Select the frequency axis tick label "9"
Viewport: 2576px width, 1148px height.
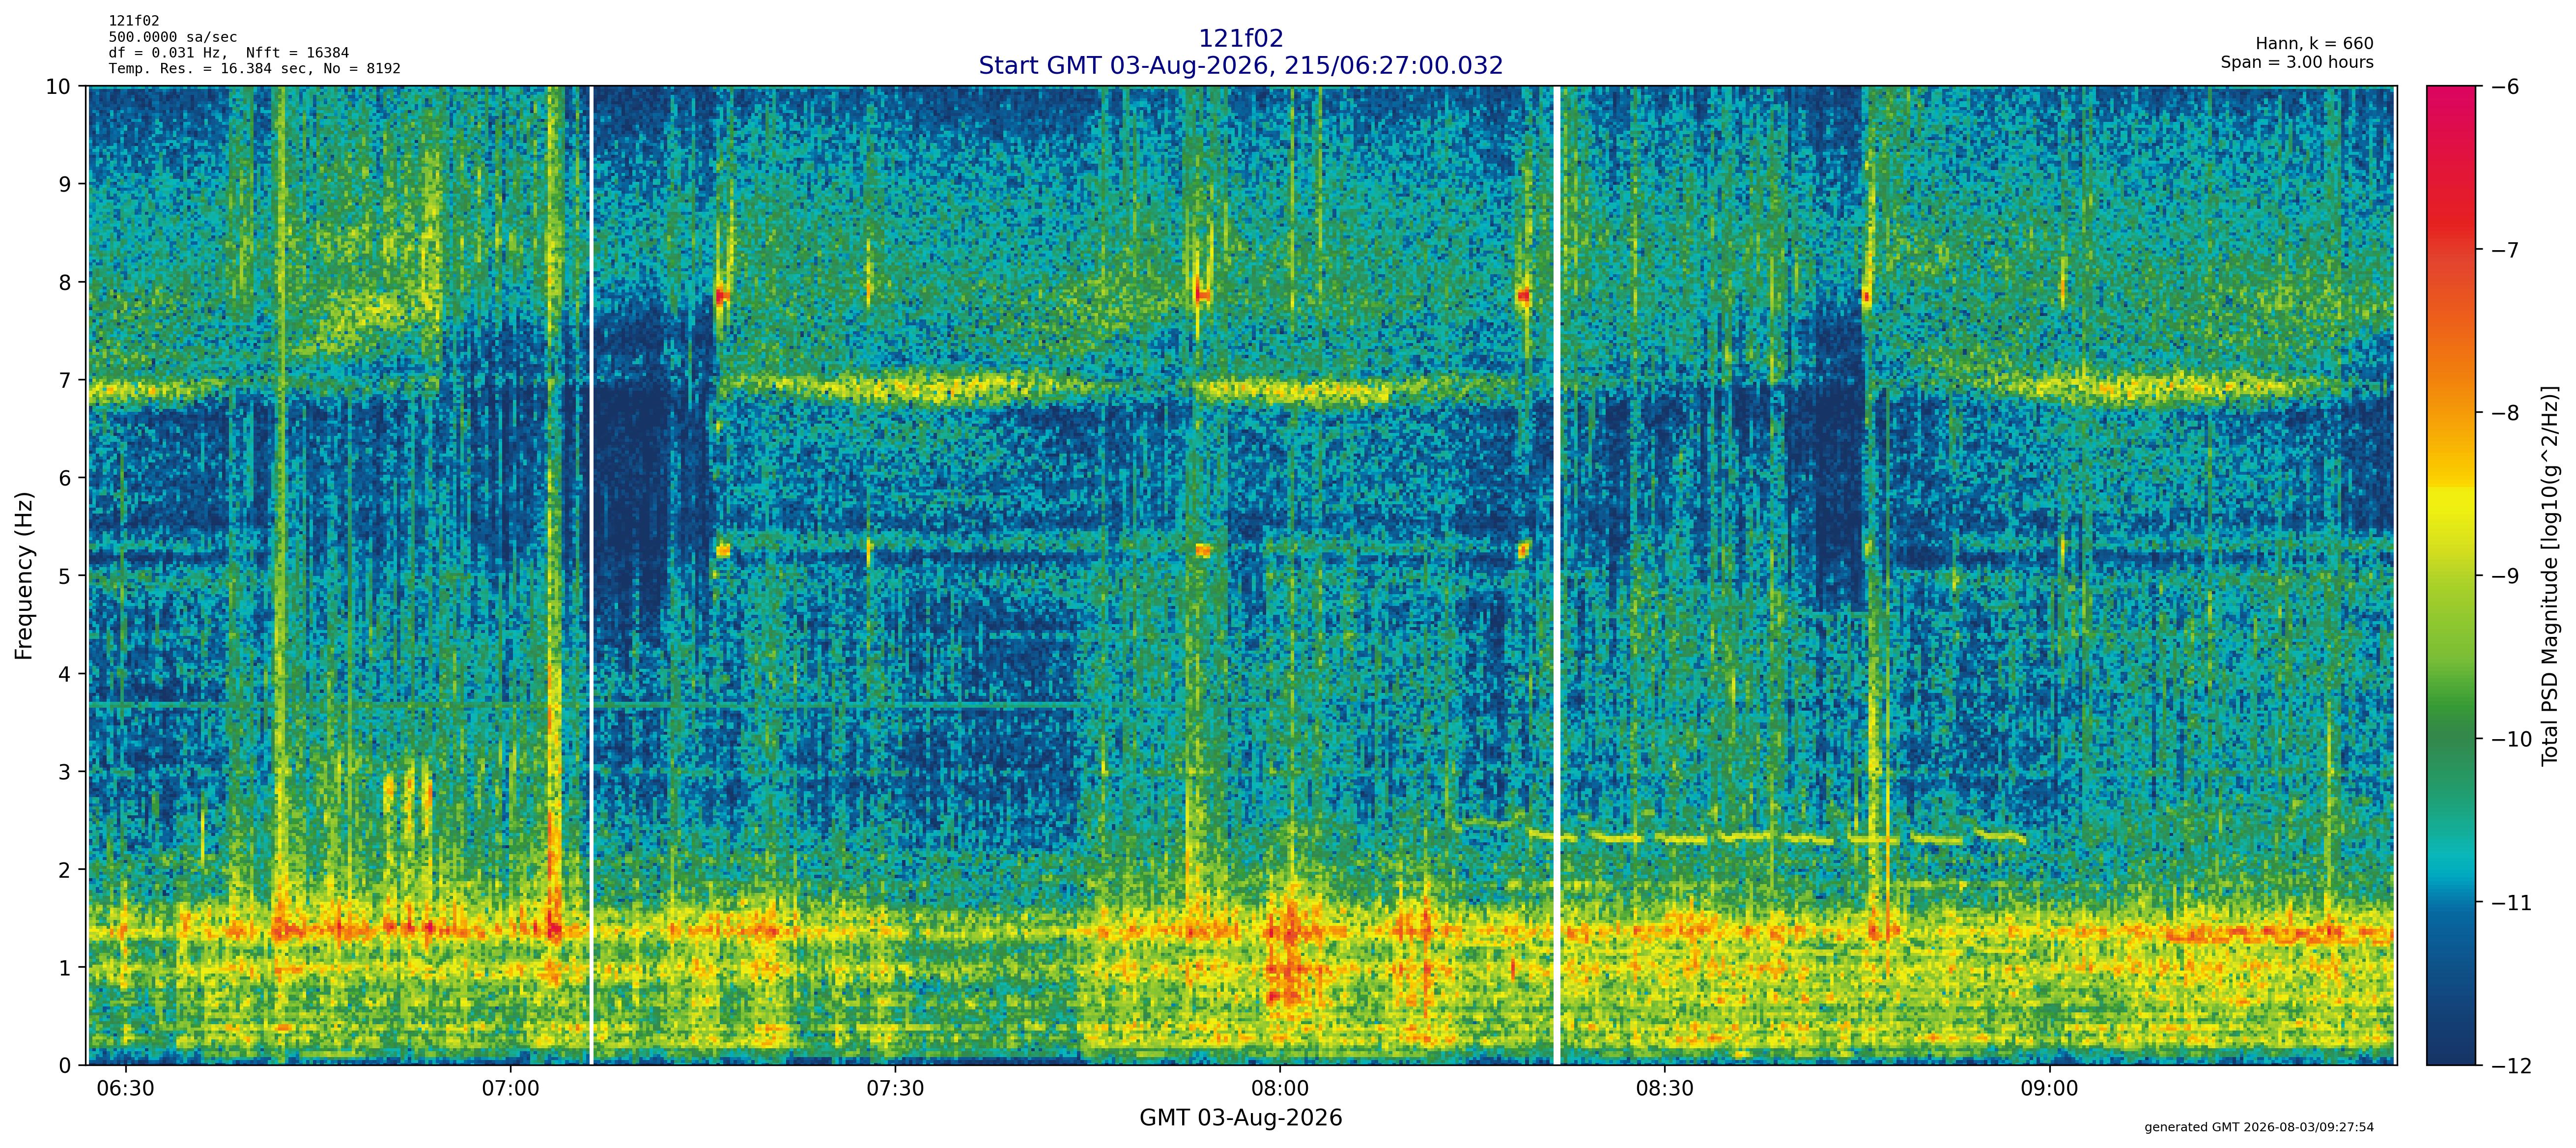(x=65, y=185)
